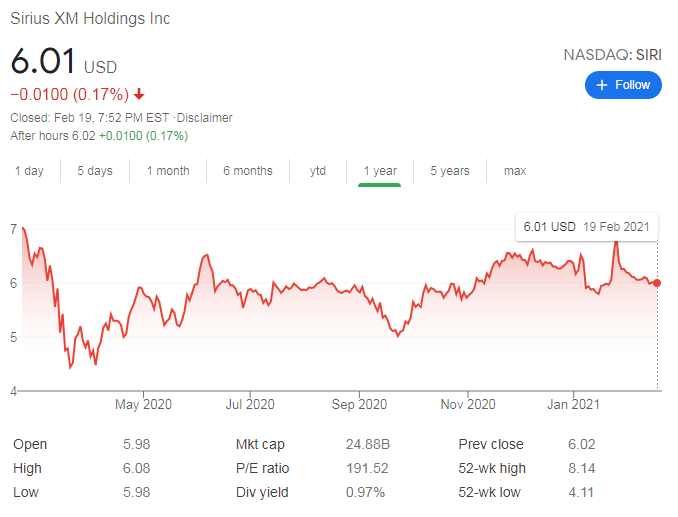678x517 pixels.
Task: Click the y-axis label 5
Action: pyautogui.click(x=14, y=337)
